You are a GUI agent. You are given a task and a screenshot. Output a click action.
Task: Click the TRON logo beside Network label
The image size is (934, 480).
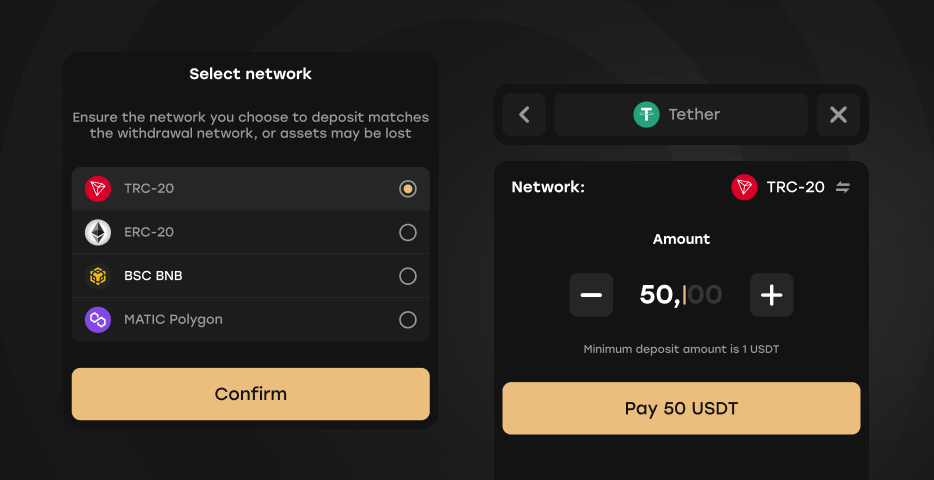(x=744, y=188)
